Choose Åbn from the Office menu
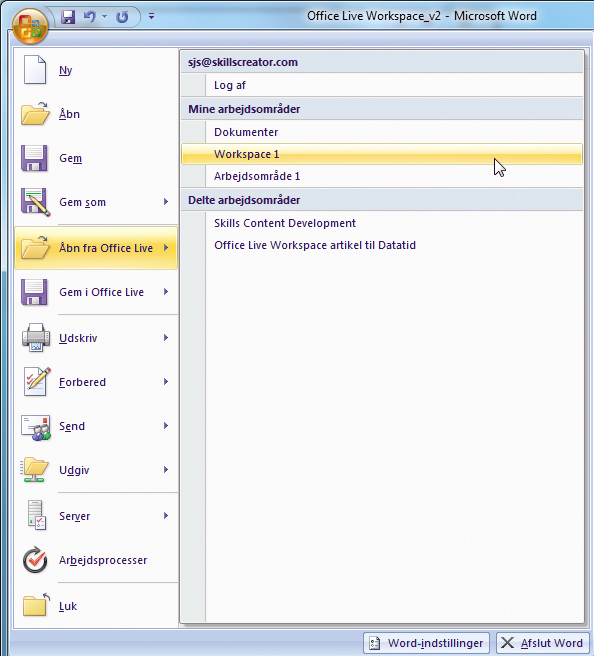Image resolution: width=594 pixels, height=656 pixels. 96,114
